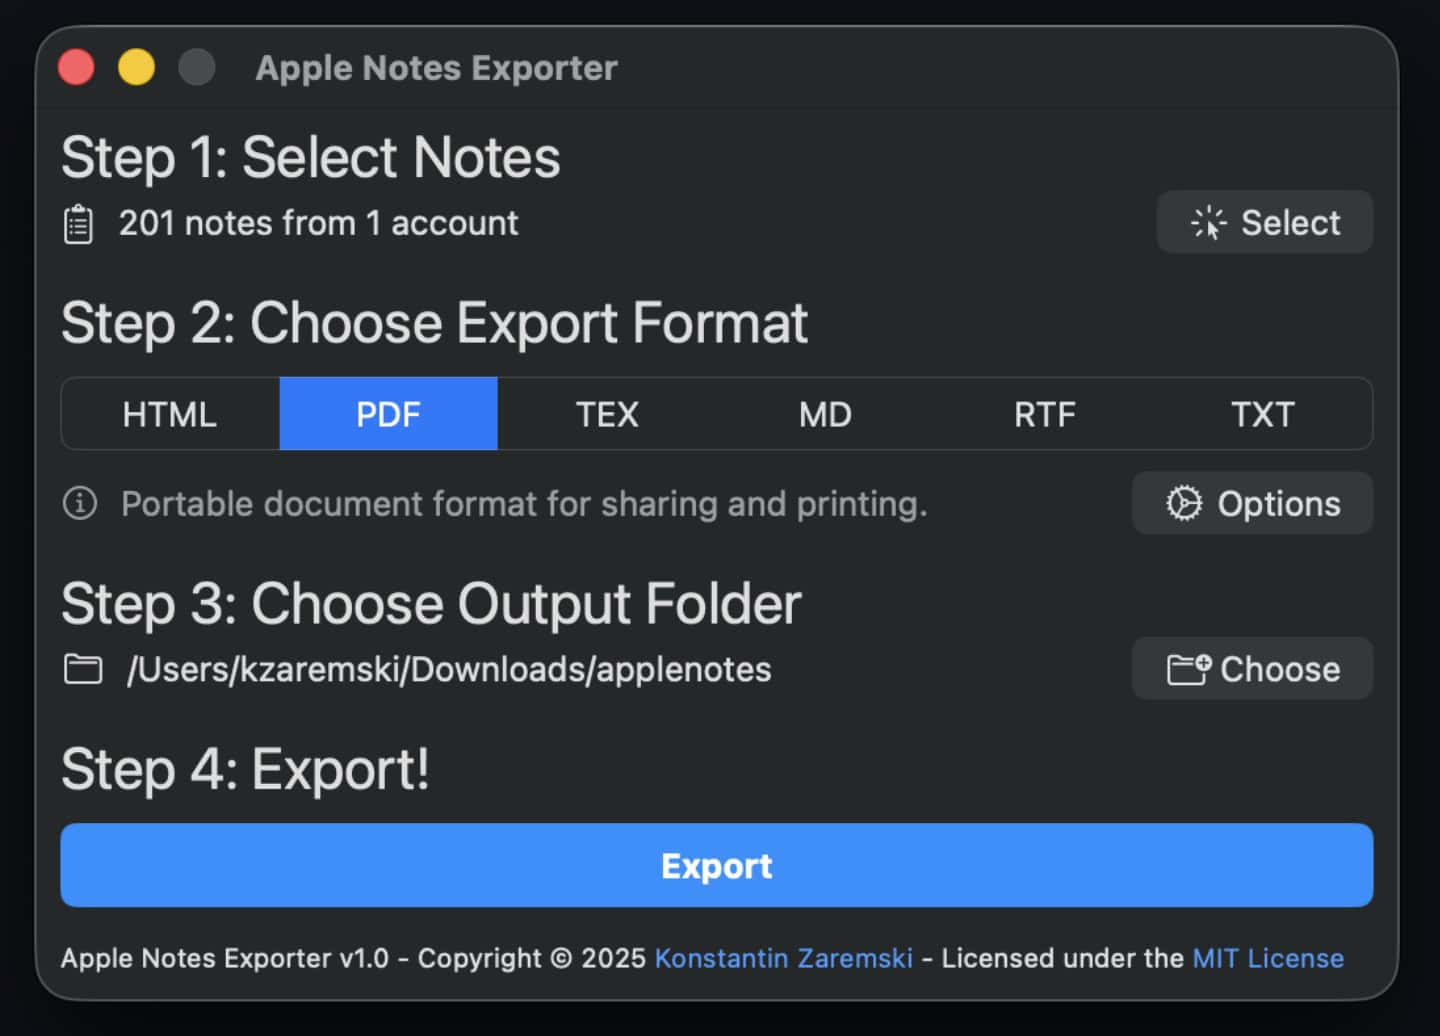Click the 201 notes summary text

[318, 223]
